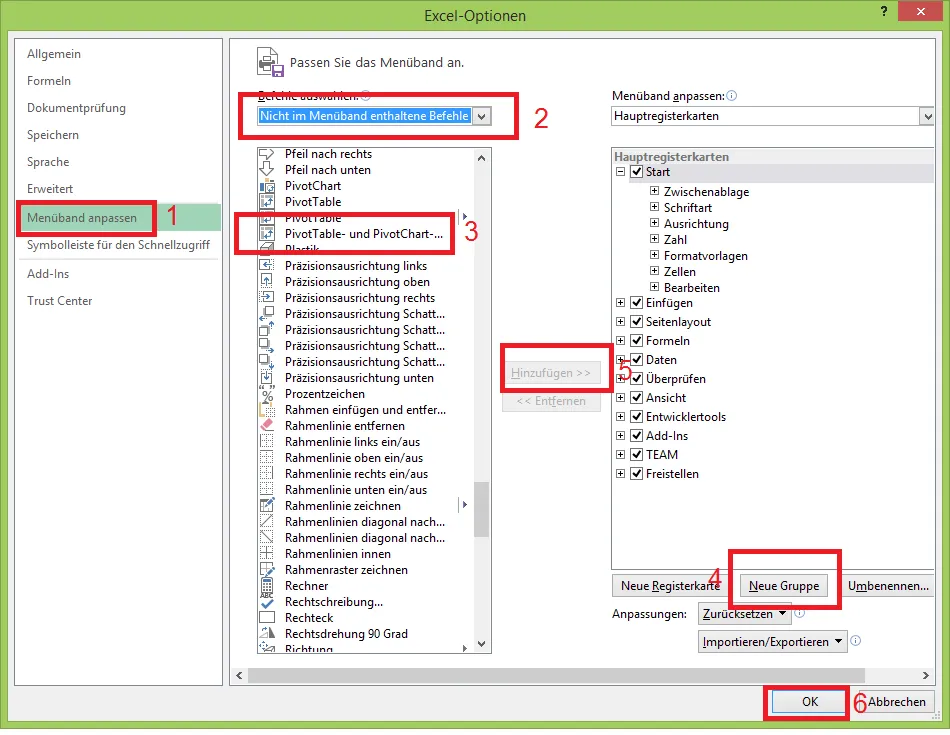Click the command list scrollbar thumb

(x=481, y=510)
